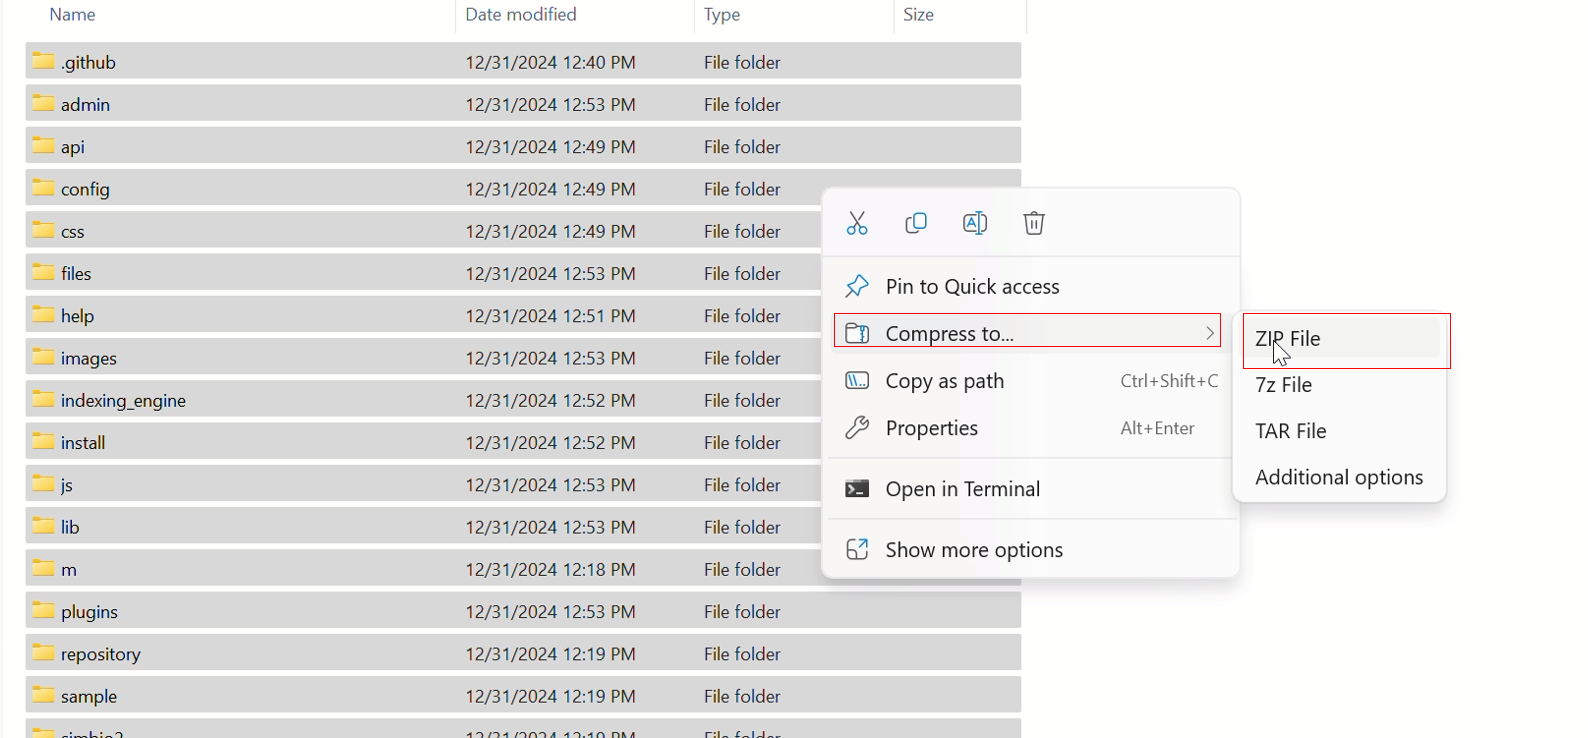Select the Rename icon

point(975,223)
